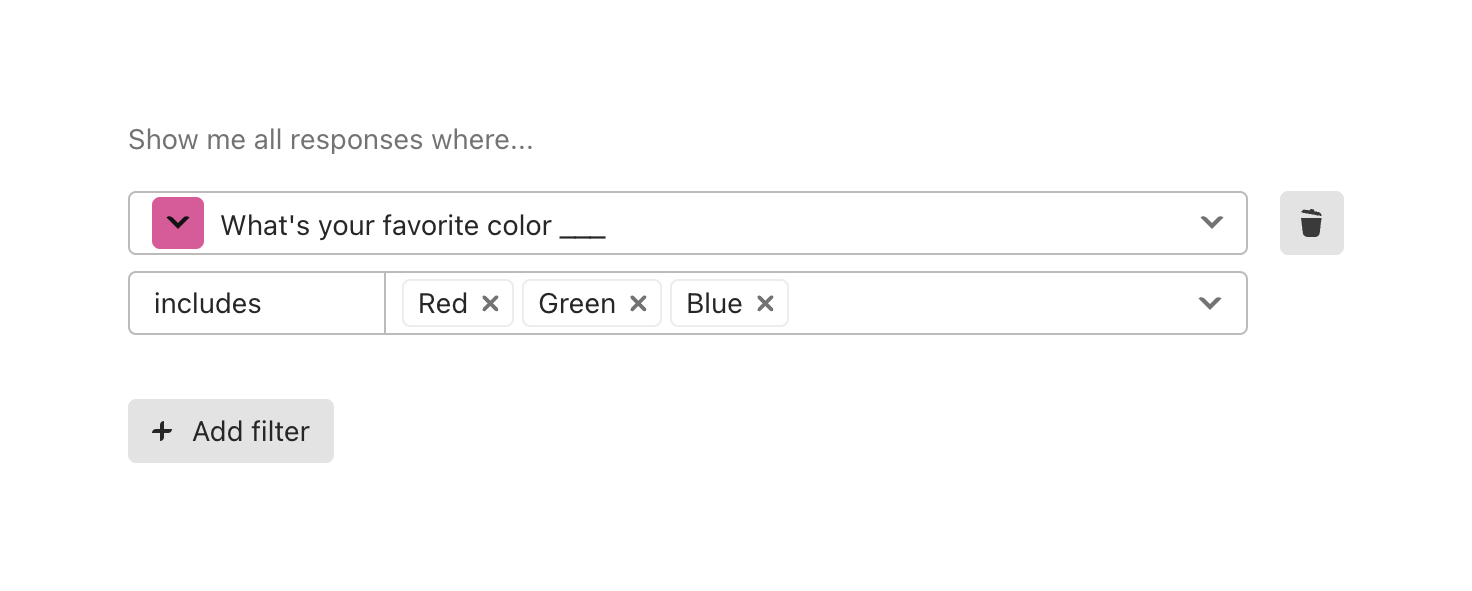
Task: Open the "includes" operator selector
Action: (x=208, y=304)
